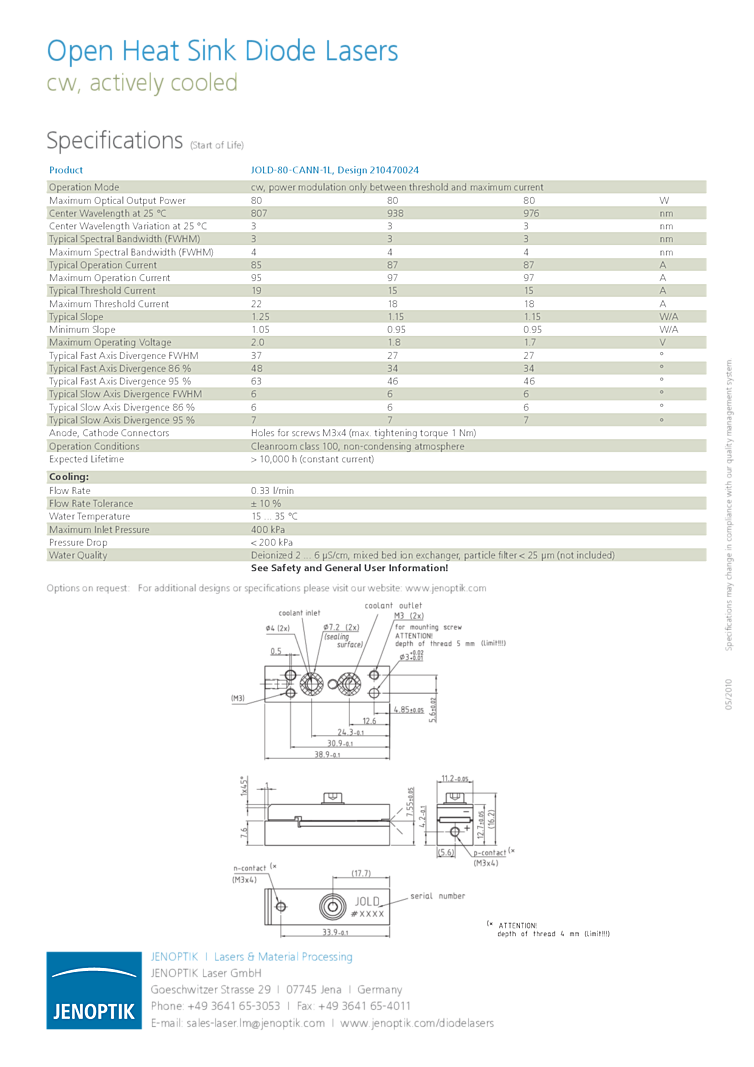This screenshot has height=1067, width=754.
Task: Click the 'Water Quality' row label
Action: [x=78, y=555]
